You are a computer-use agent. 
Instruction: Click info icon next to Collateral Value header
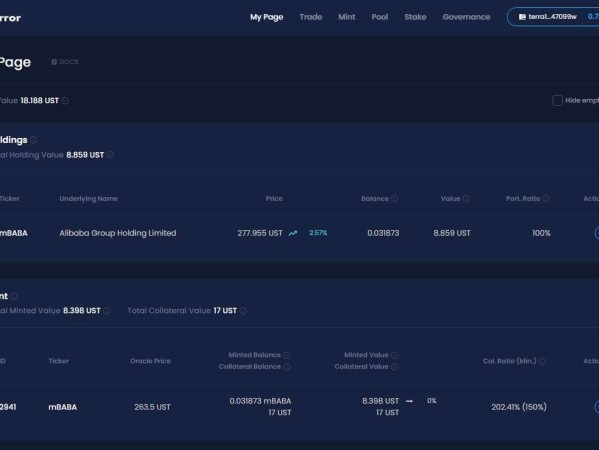(x=395, y=367)
